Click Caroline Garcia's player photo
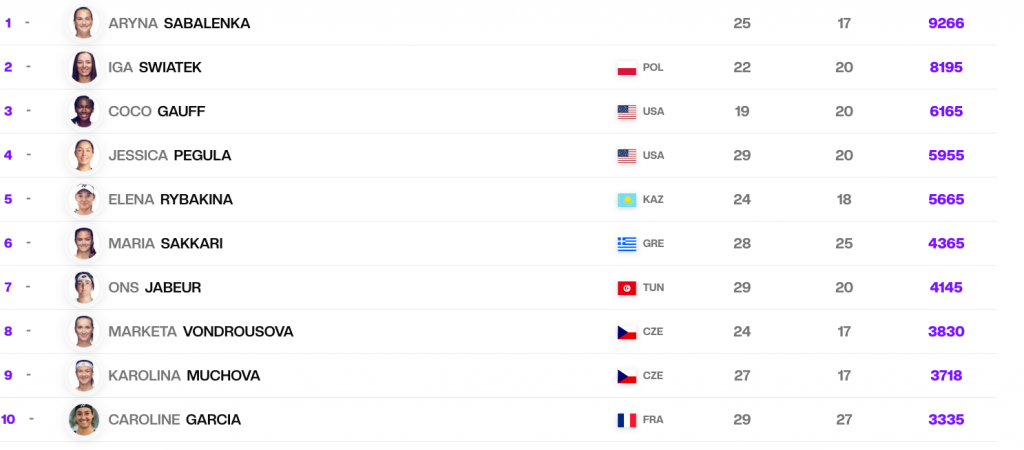The width and height of the screenshot is (1024, 450). coord(84,419)
